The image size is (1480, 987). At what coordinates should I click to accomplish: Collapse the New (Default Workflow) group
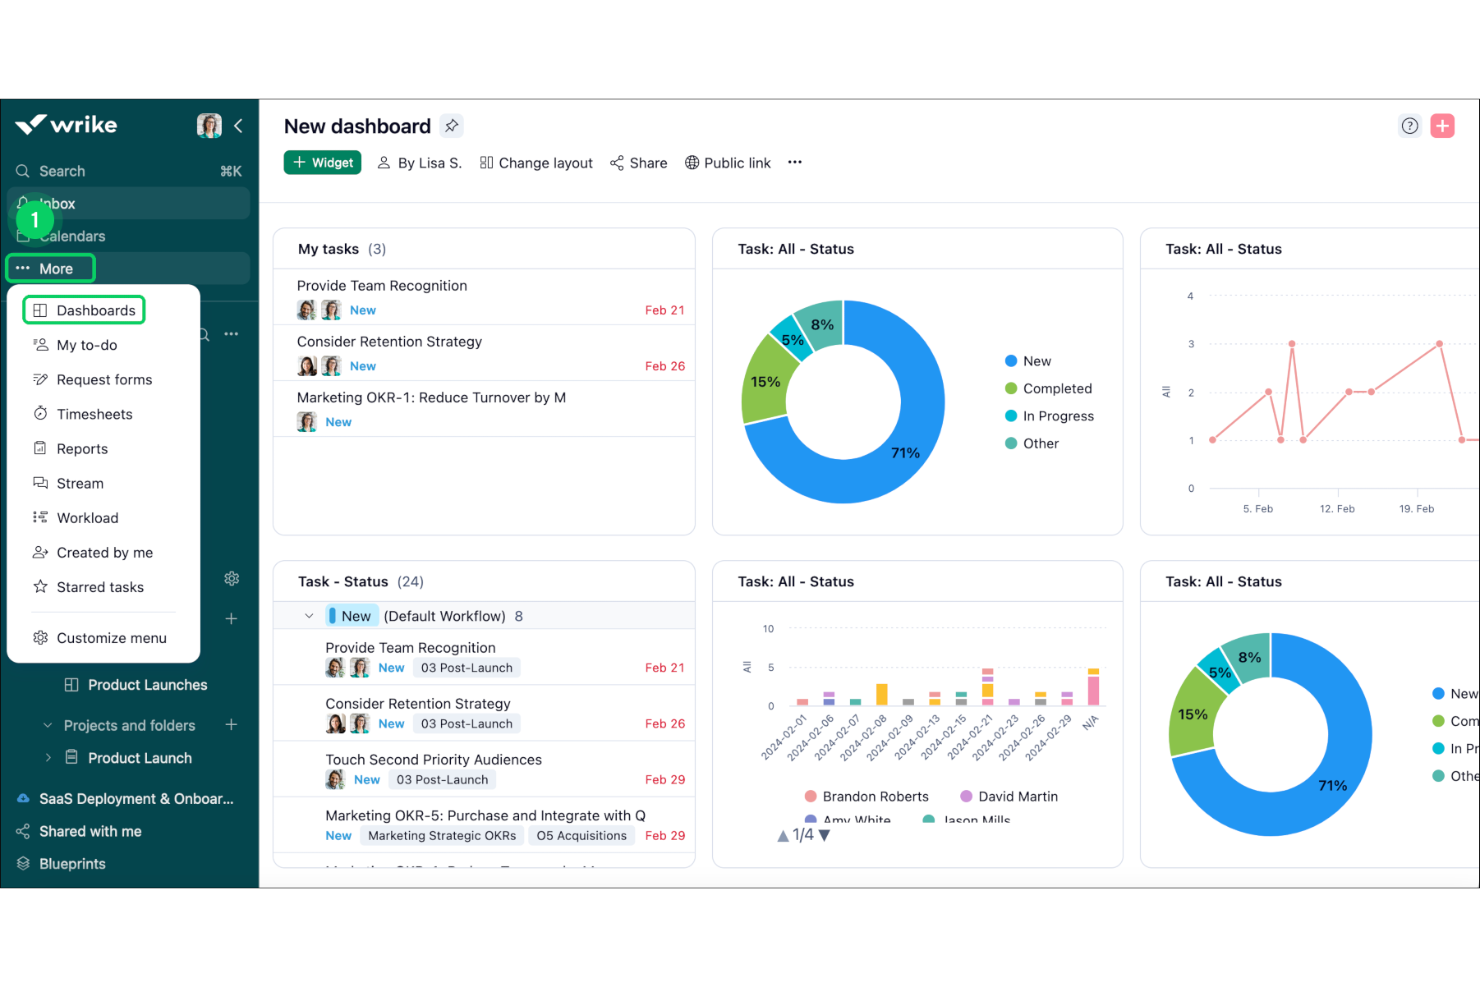pos(307,615)
